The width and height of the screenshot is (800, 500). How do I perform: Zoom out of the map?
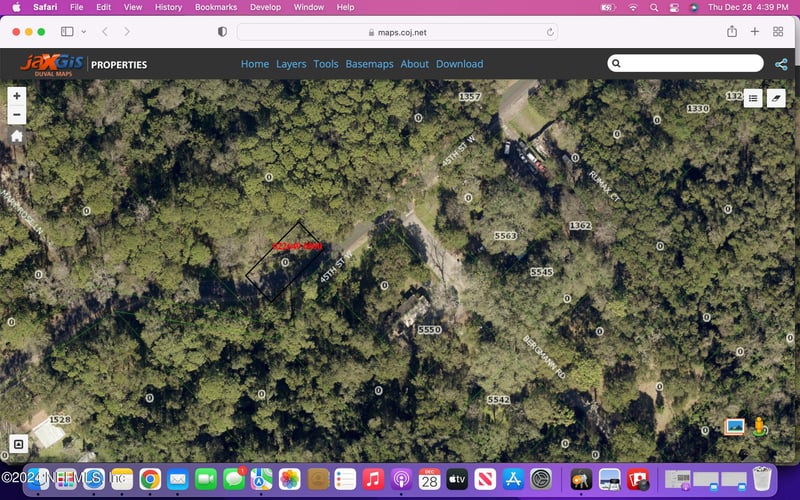pyautogui.click(x=17, y=115)
